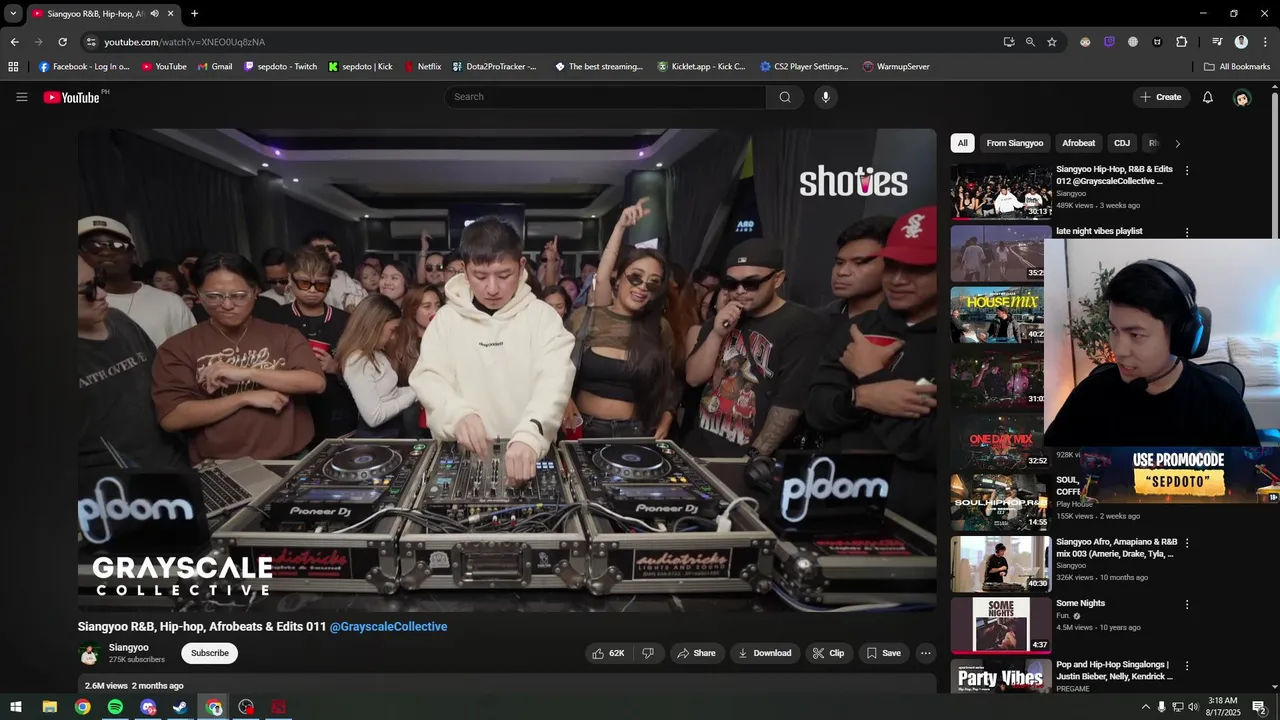The height and width of the screenshot is (720, 1280).
Task: Open the Dota2ProTracker bookmark
Action: 494,67
